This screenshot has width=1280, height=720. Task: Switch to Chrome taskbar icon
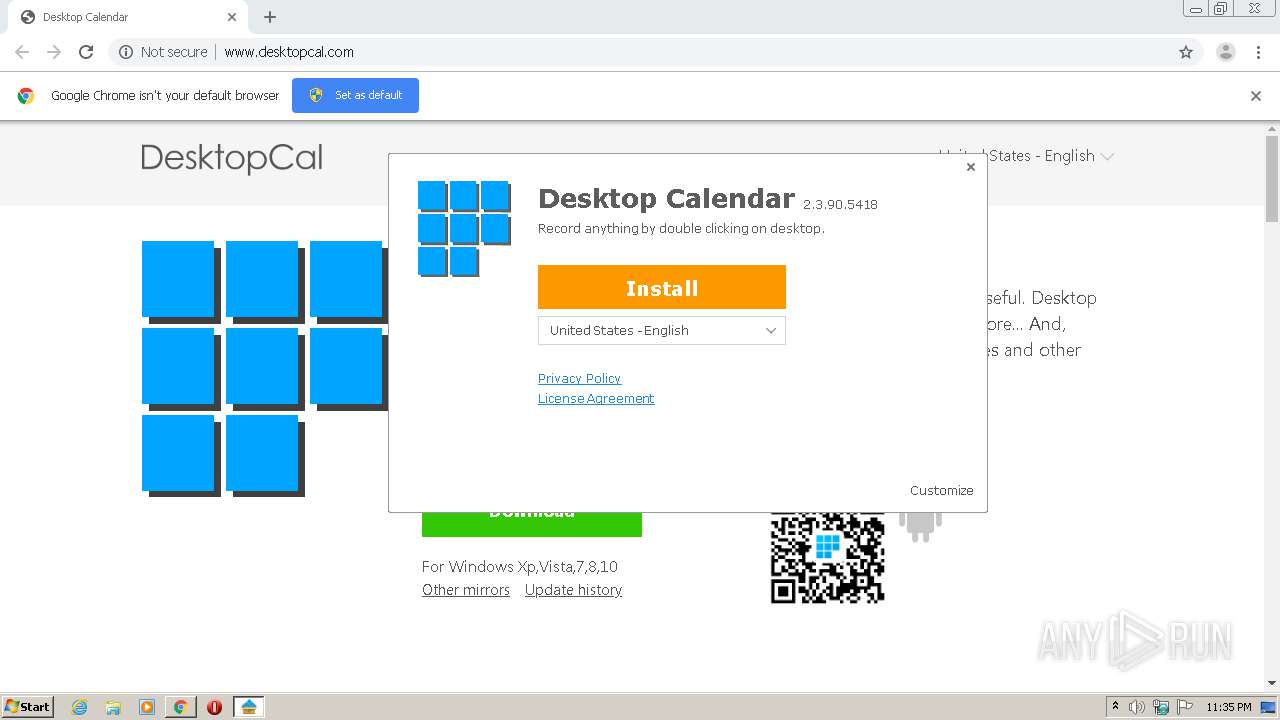click(180, 707)
